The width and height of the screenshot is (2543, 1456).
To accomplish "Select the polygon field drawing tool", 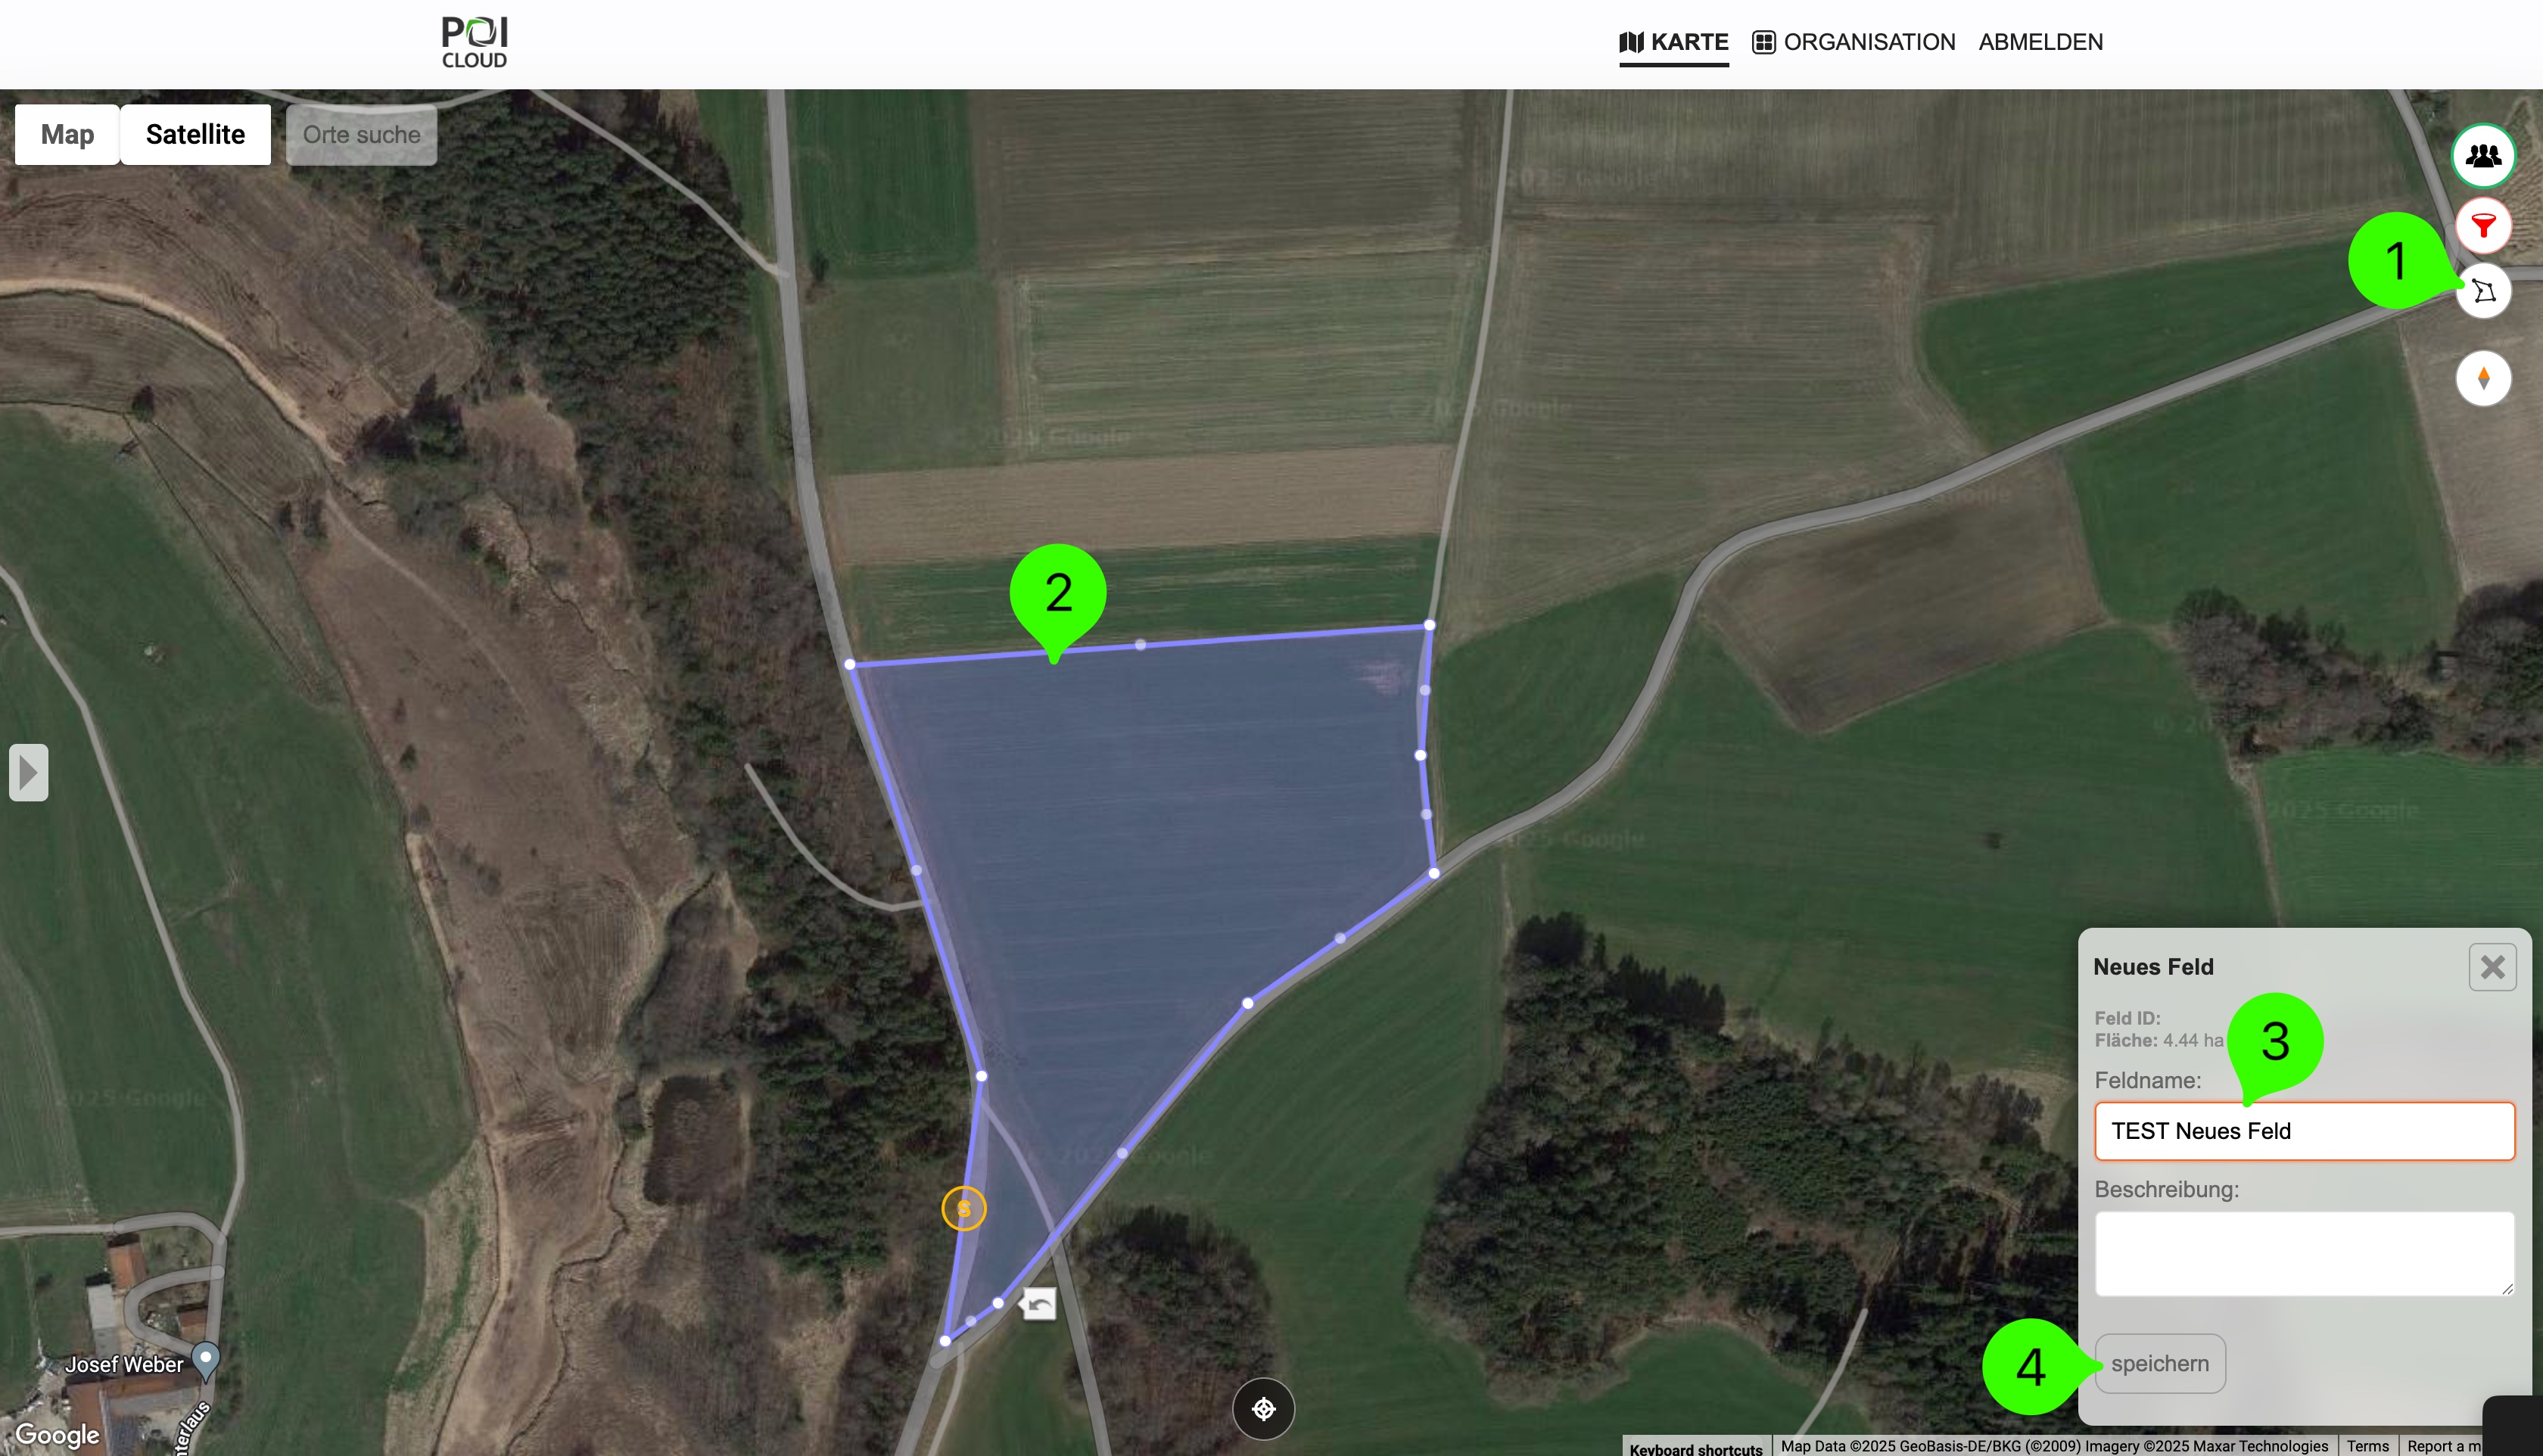I will (x=2484, y=291).
